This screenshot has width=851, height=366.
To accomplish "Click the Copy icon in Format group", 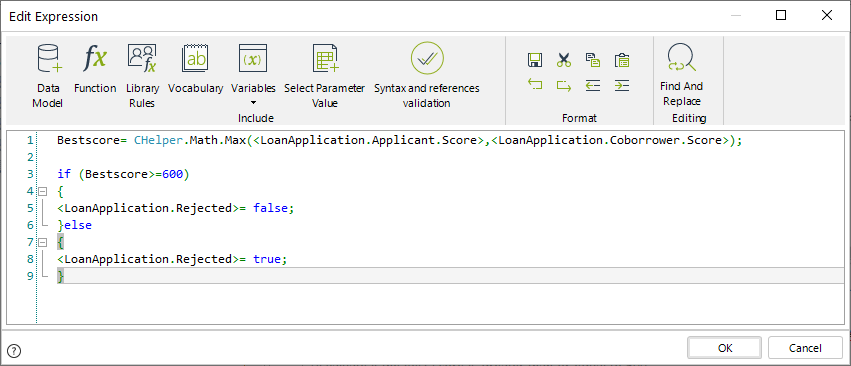I will click(593, 60).
